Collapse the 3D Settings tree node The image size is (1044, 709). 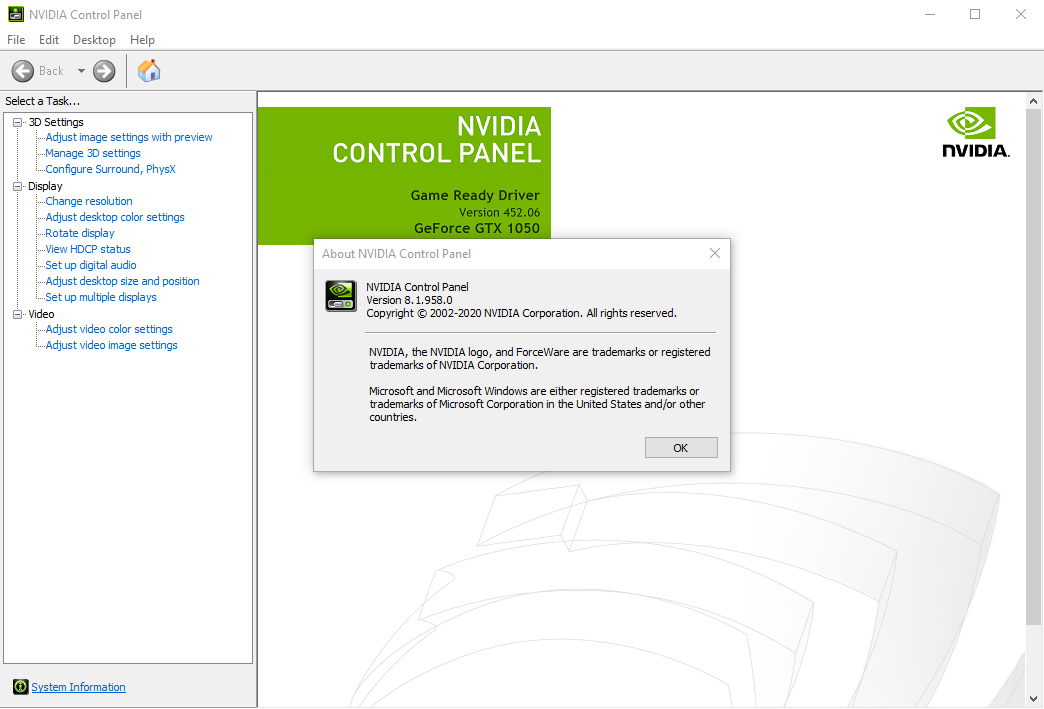[18, 122]
